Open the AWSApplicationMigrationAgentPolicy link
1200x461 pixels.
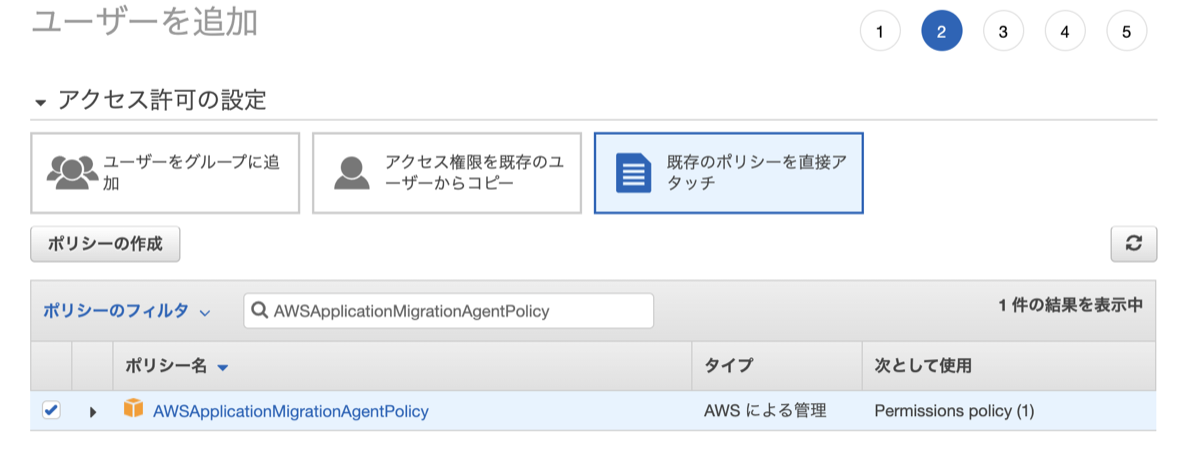(x=291, y=411)
